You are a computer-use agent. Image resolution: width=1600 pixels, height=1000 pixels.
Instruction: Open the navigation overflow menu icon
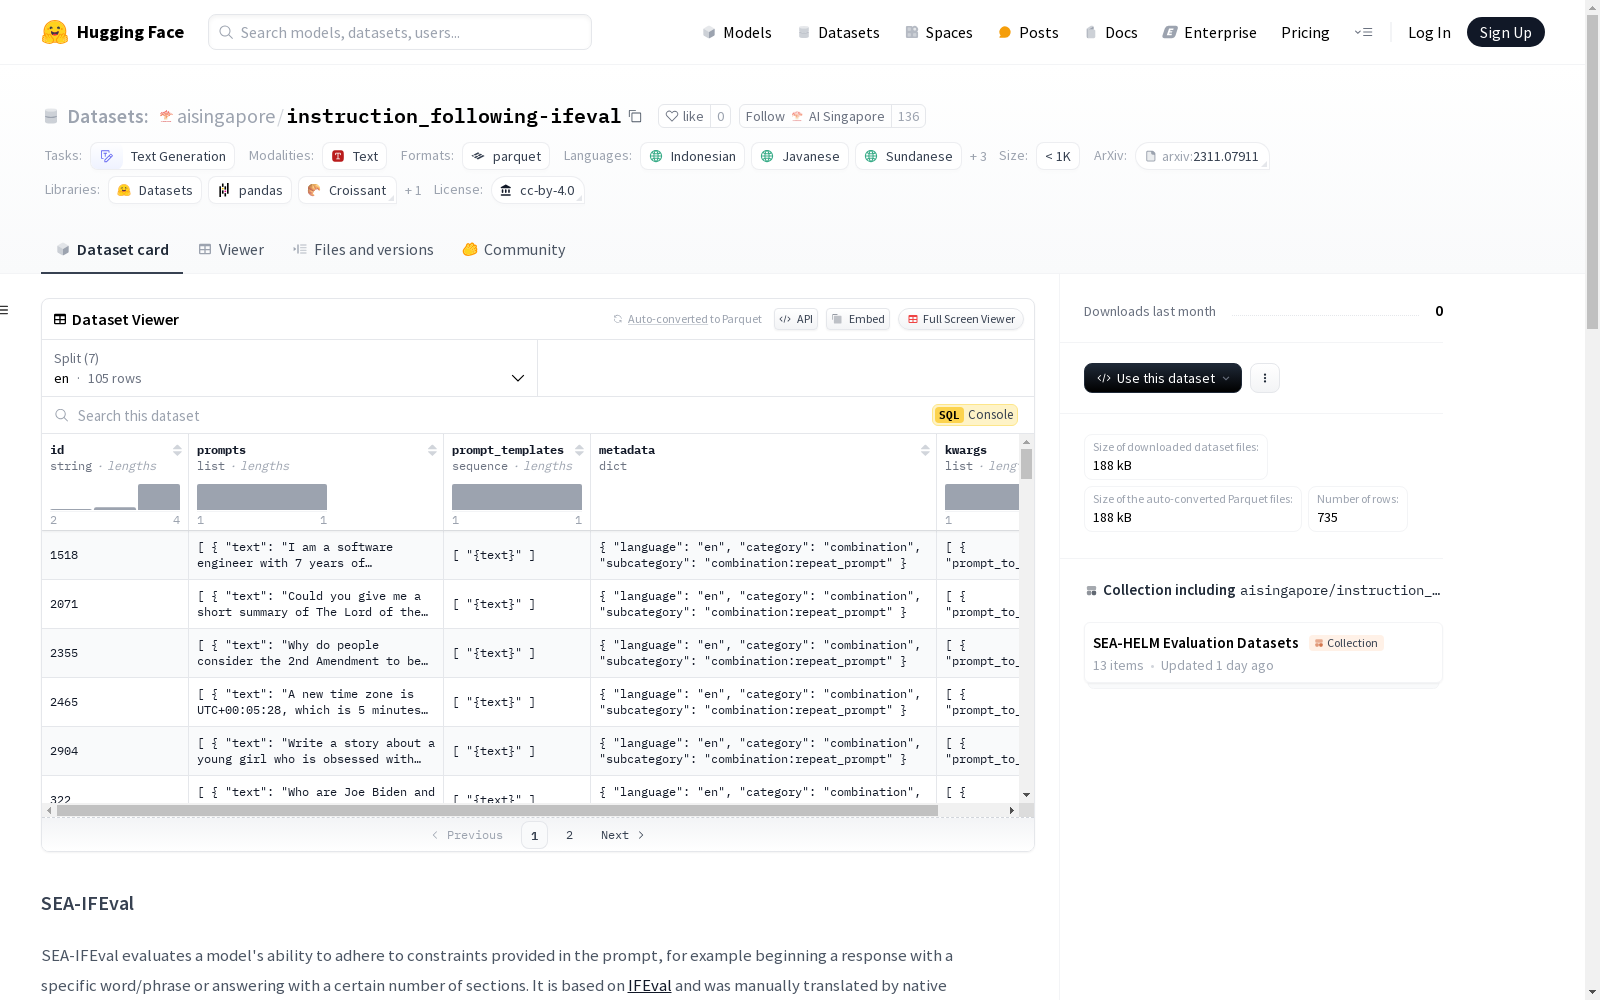tap(1363, 32)
